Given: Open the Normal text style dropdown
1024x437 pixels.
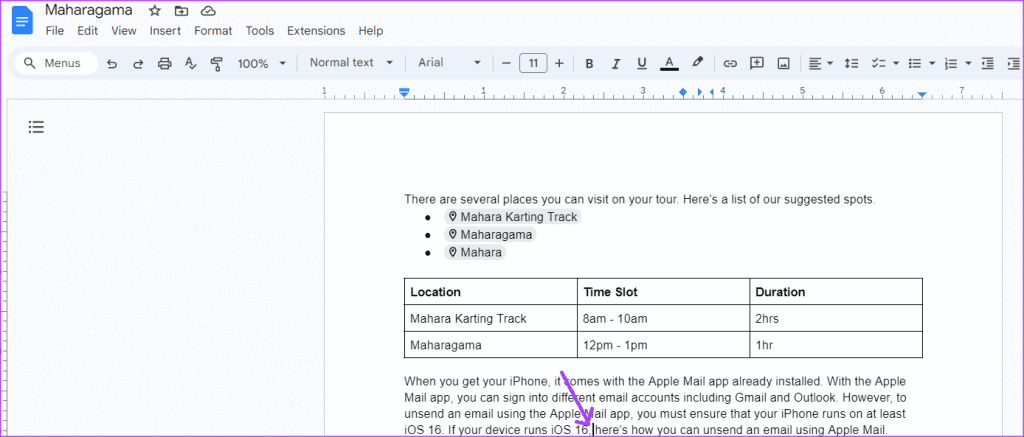Looking at the screenshot, I should 351,63.
